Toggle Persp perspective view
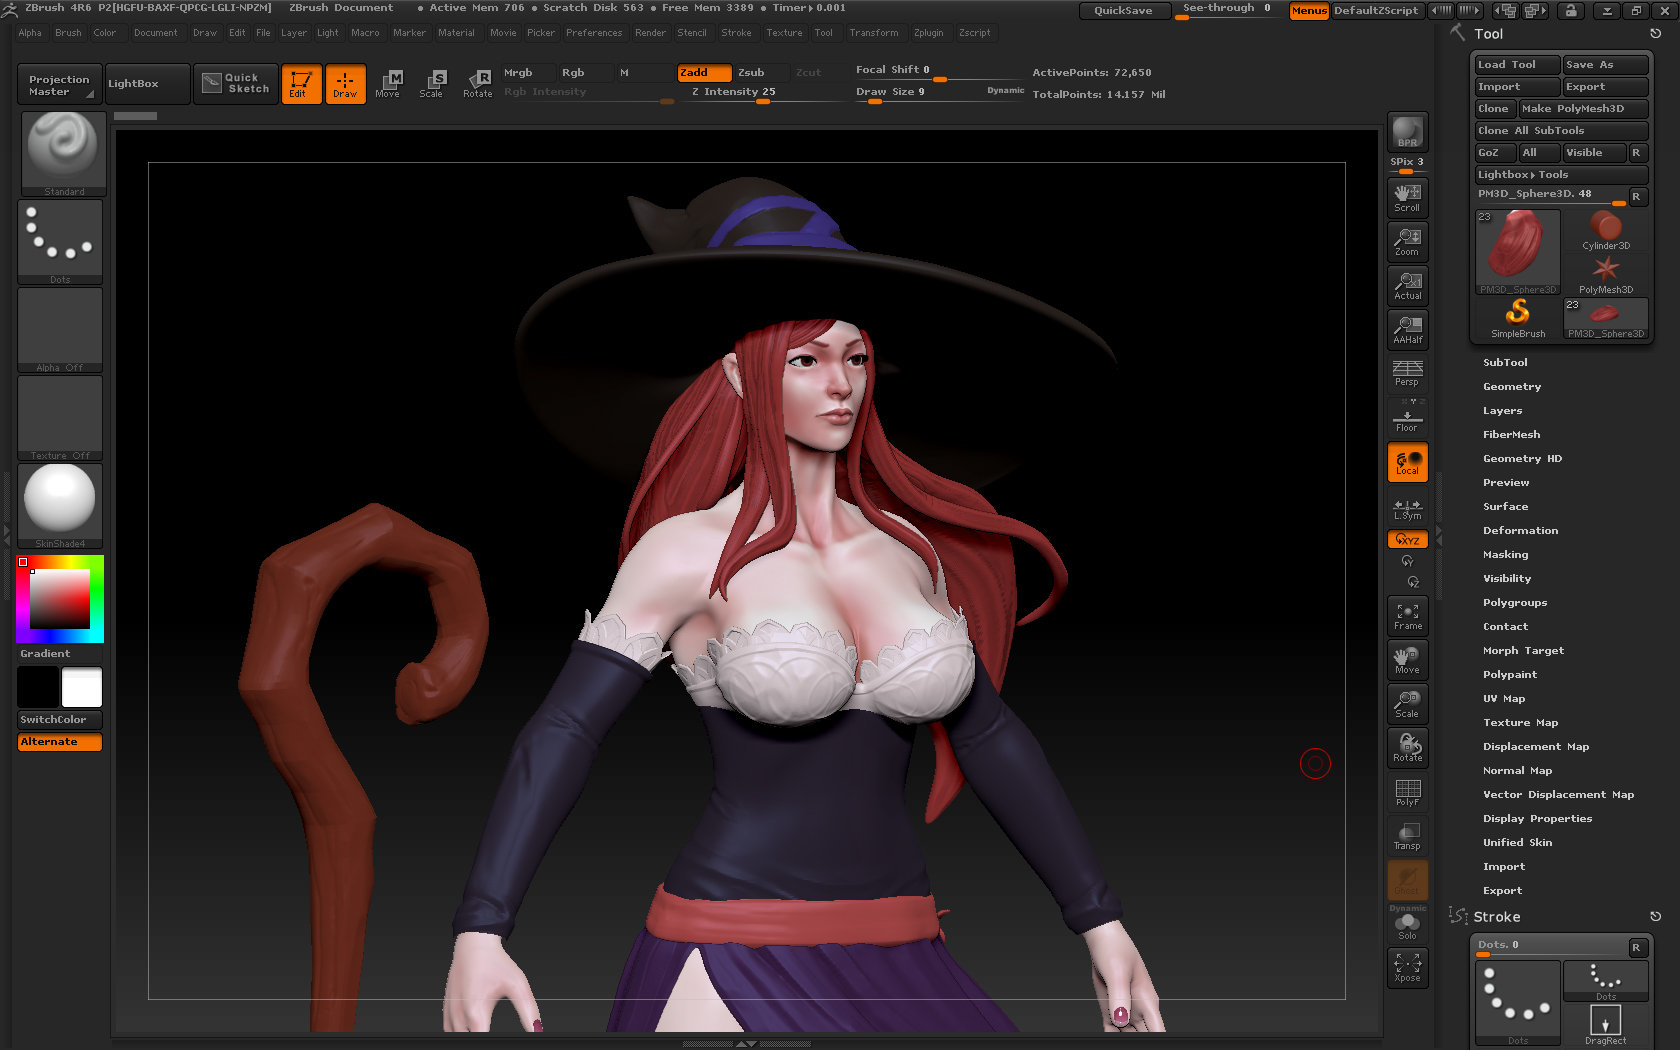The width and height of the screenshot is (1680, 1050). coord(1407,374)
